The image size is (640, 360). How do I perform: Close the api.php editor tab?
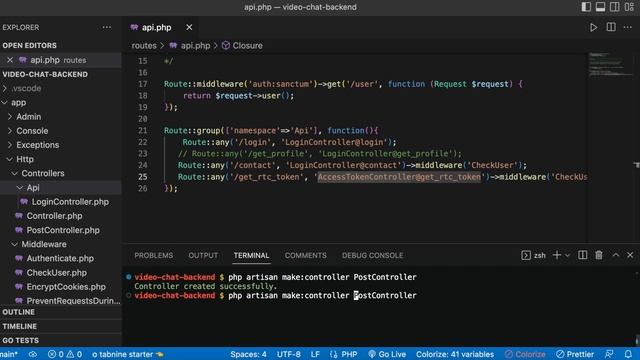point(189,27)
